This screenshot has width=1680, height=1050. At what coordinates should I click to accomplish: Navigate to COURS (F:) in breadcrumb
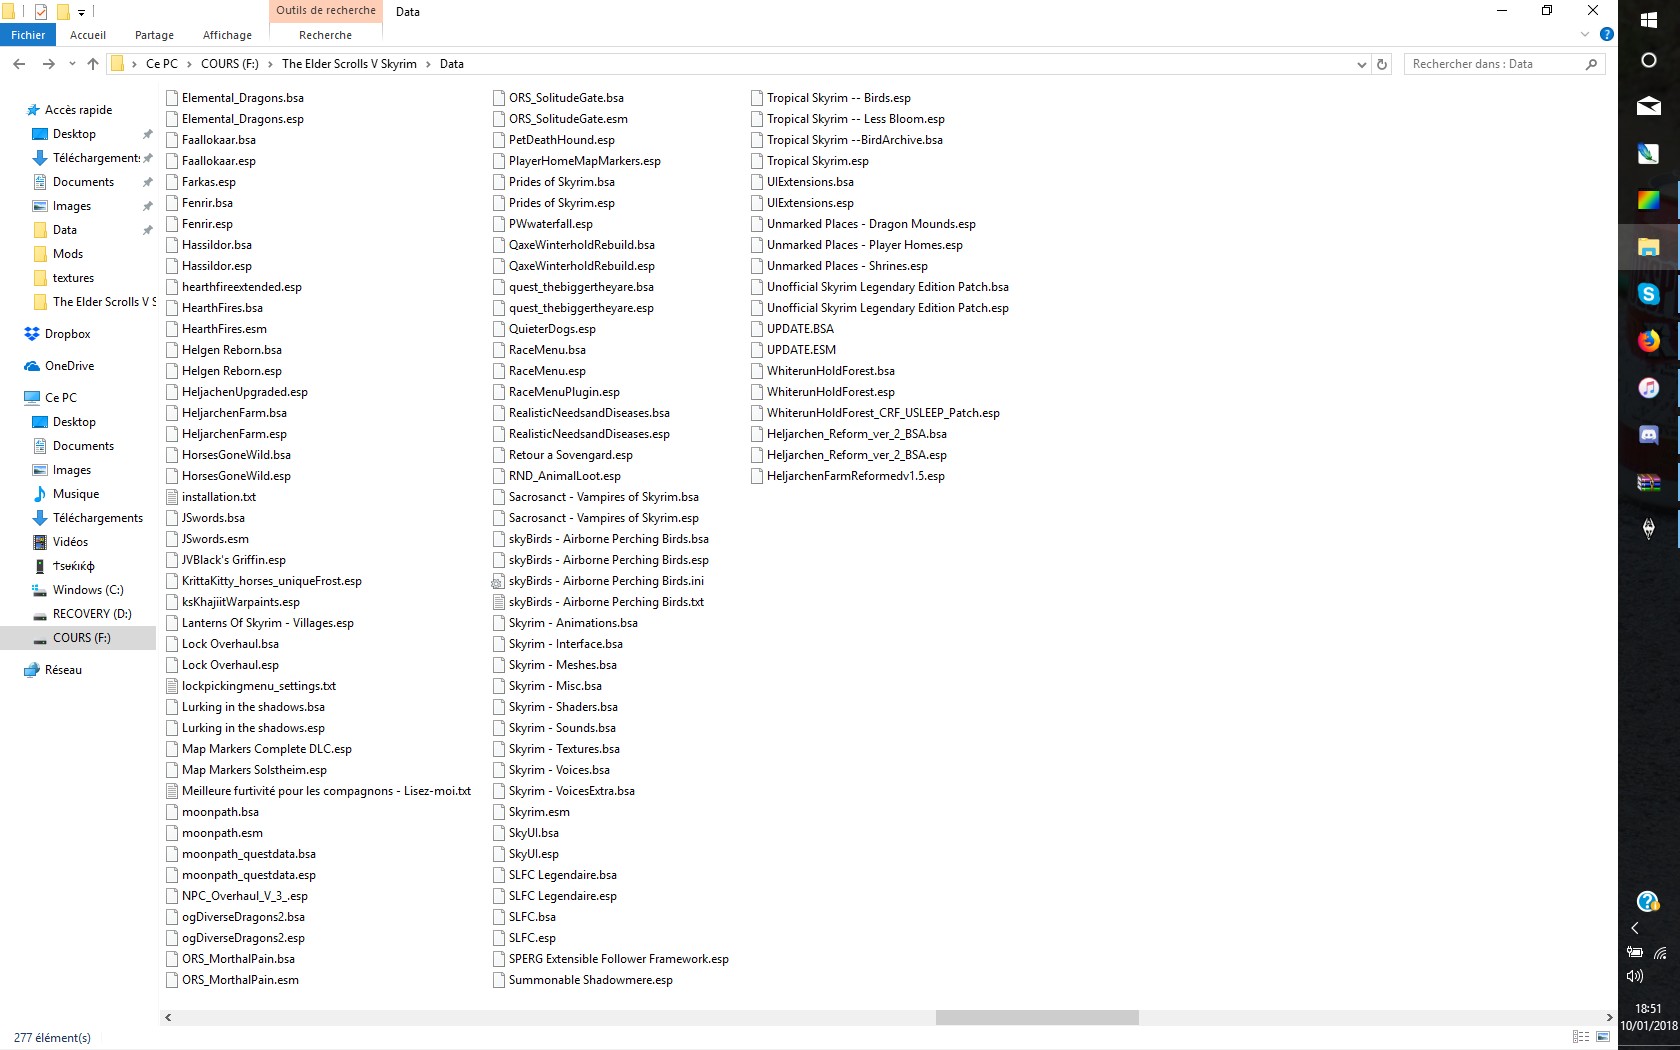[229, 64]
